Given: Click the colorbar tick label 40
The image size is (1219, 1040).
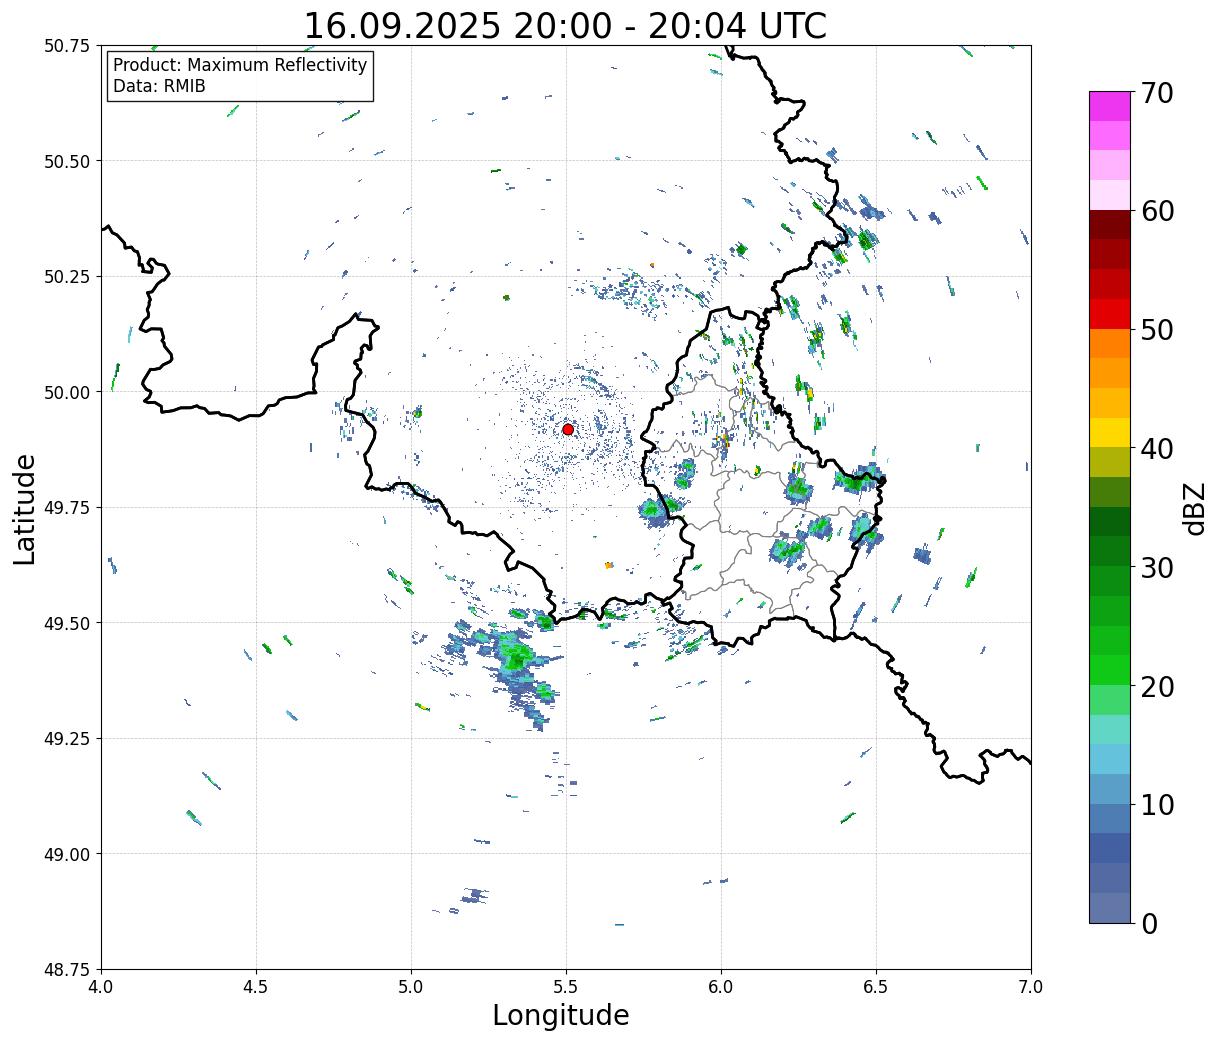Looking at the screenshot, I should pos(1157,449).
